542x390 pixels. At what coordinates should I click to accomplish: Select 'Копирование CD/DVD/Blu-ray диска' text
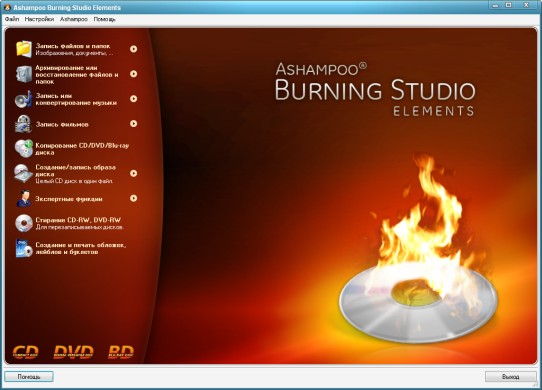(82, 149)
